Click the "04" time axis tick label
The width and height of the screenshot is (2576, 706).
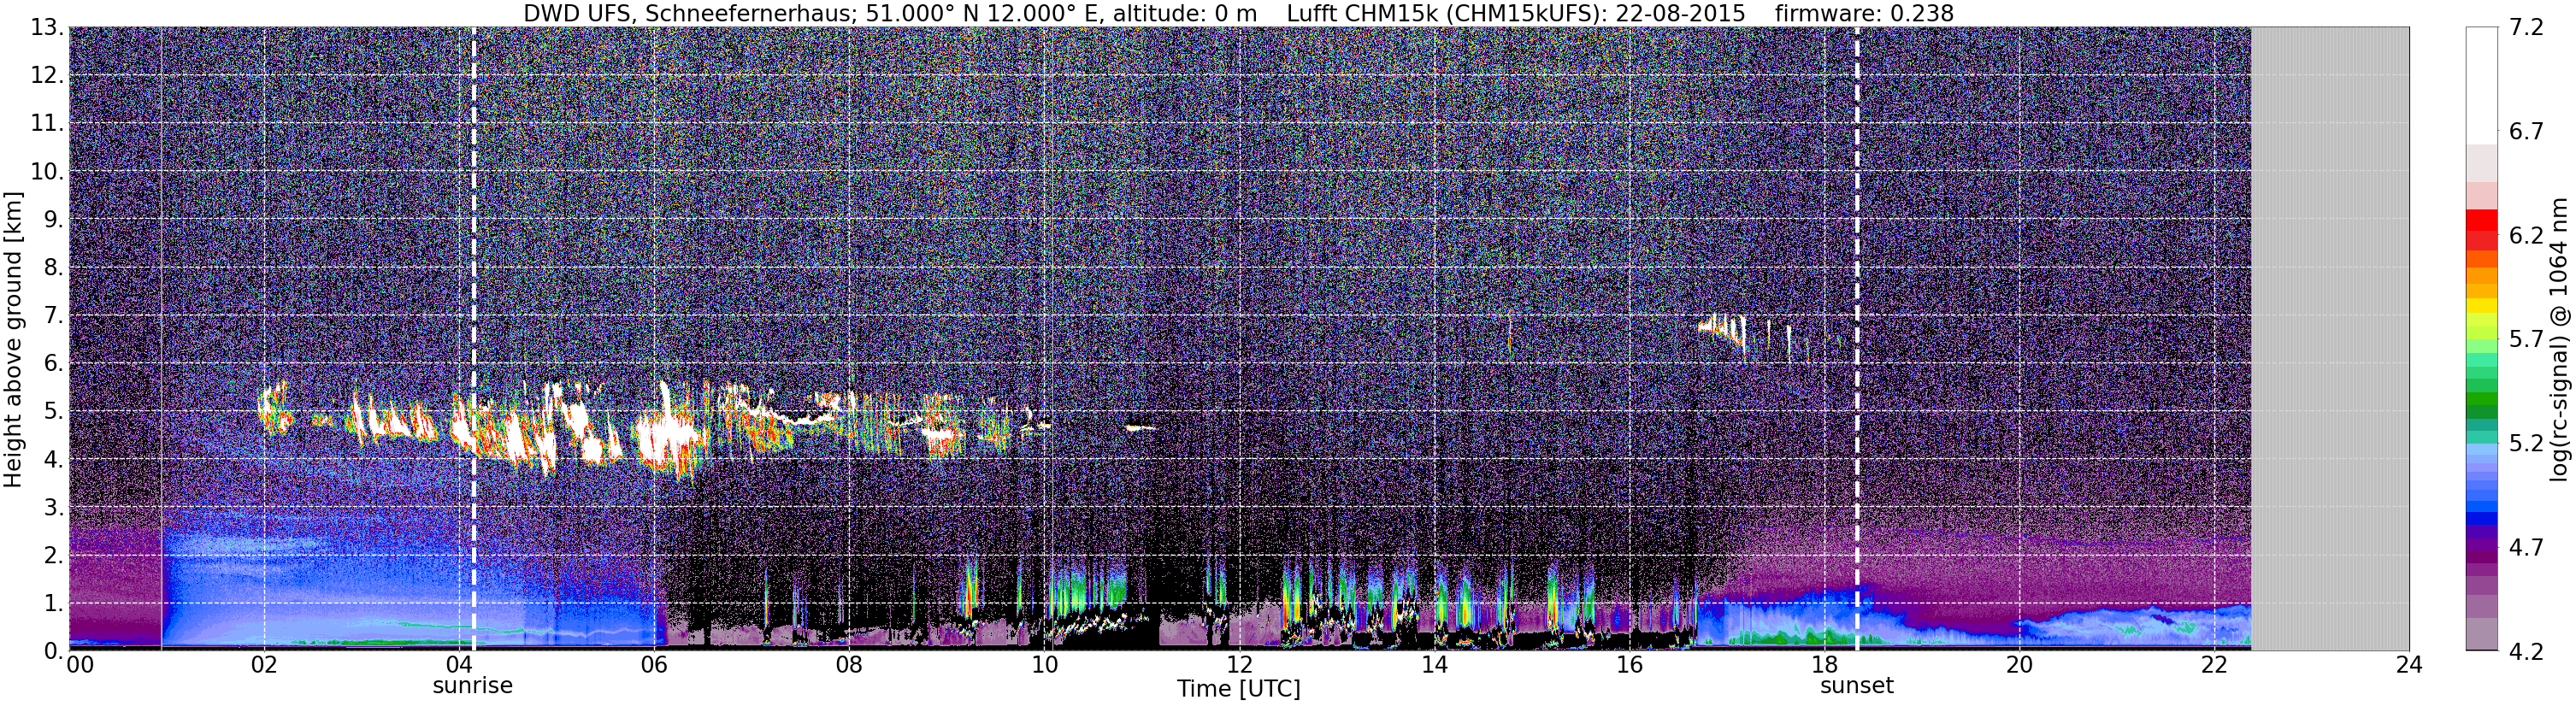(459, 665)
